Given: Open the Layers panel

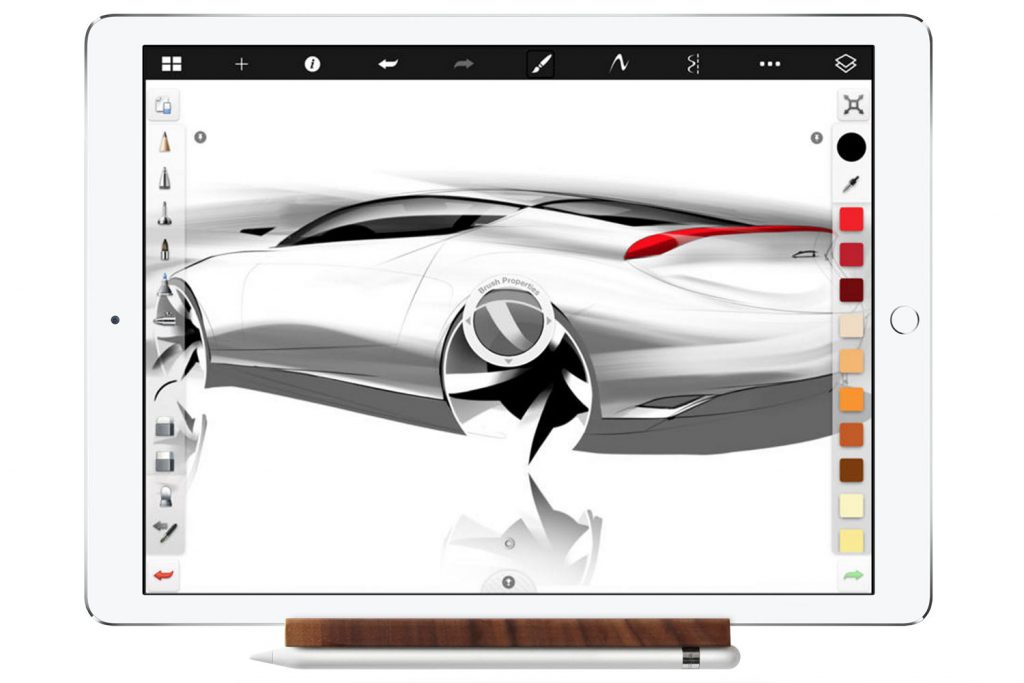Looking at the screenshot, I should 845,61.
